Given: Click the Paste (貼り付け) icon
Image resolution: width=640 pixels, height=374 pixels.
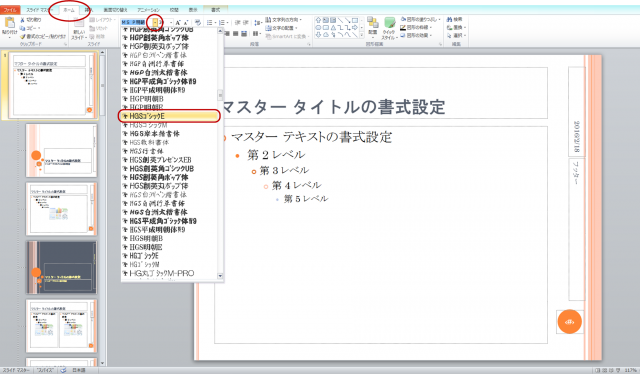Looking at the screenshot, I should click(9, 23).
